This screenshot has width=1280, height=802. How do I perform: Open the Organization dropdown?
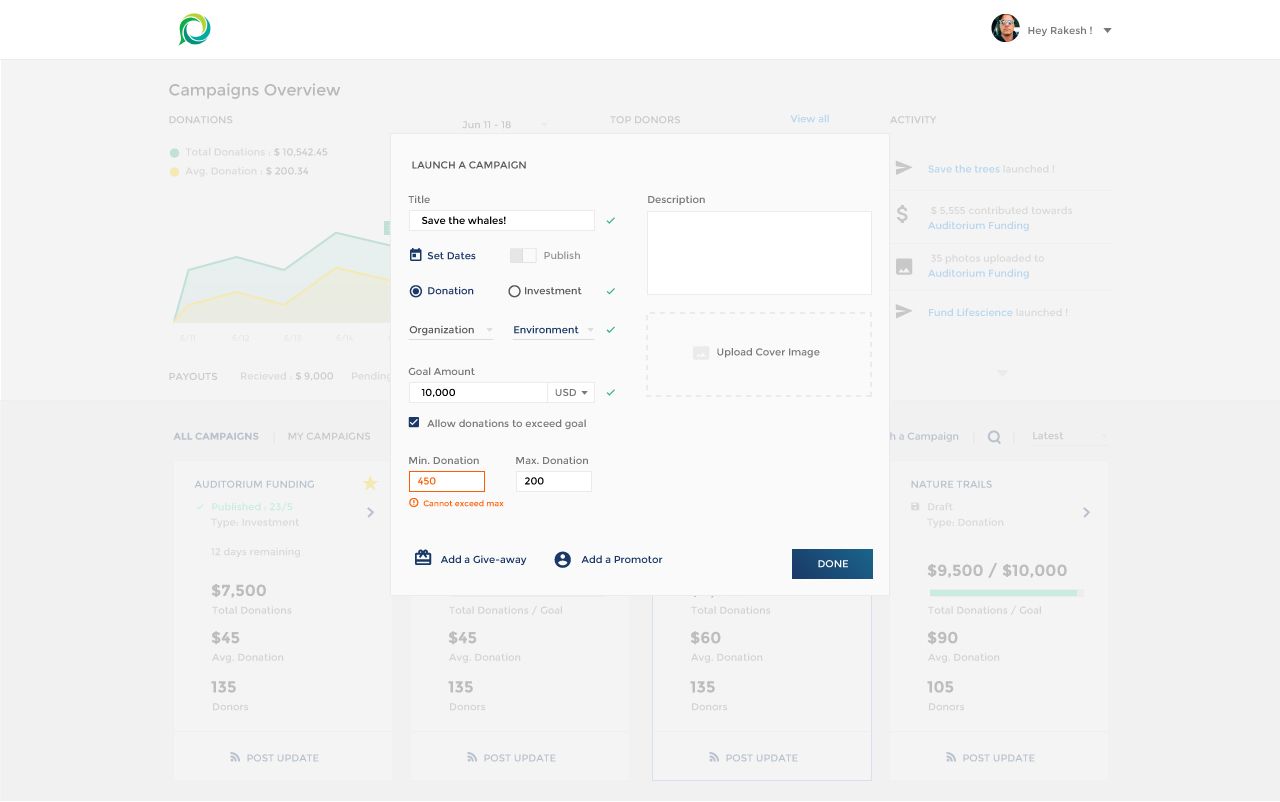coord(451,330)
